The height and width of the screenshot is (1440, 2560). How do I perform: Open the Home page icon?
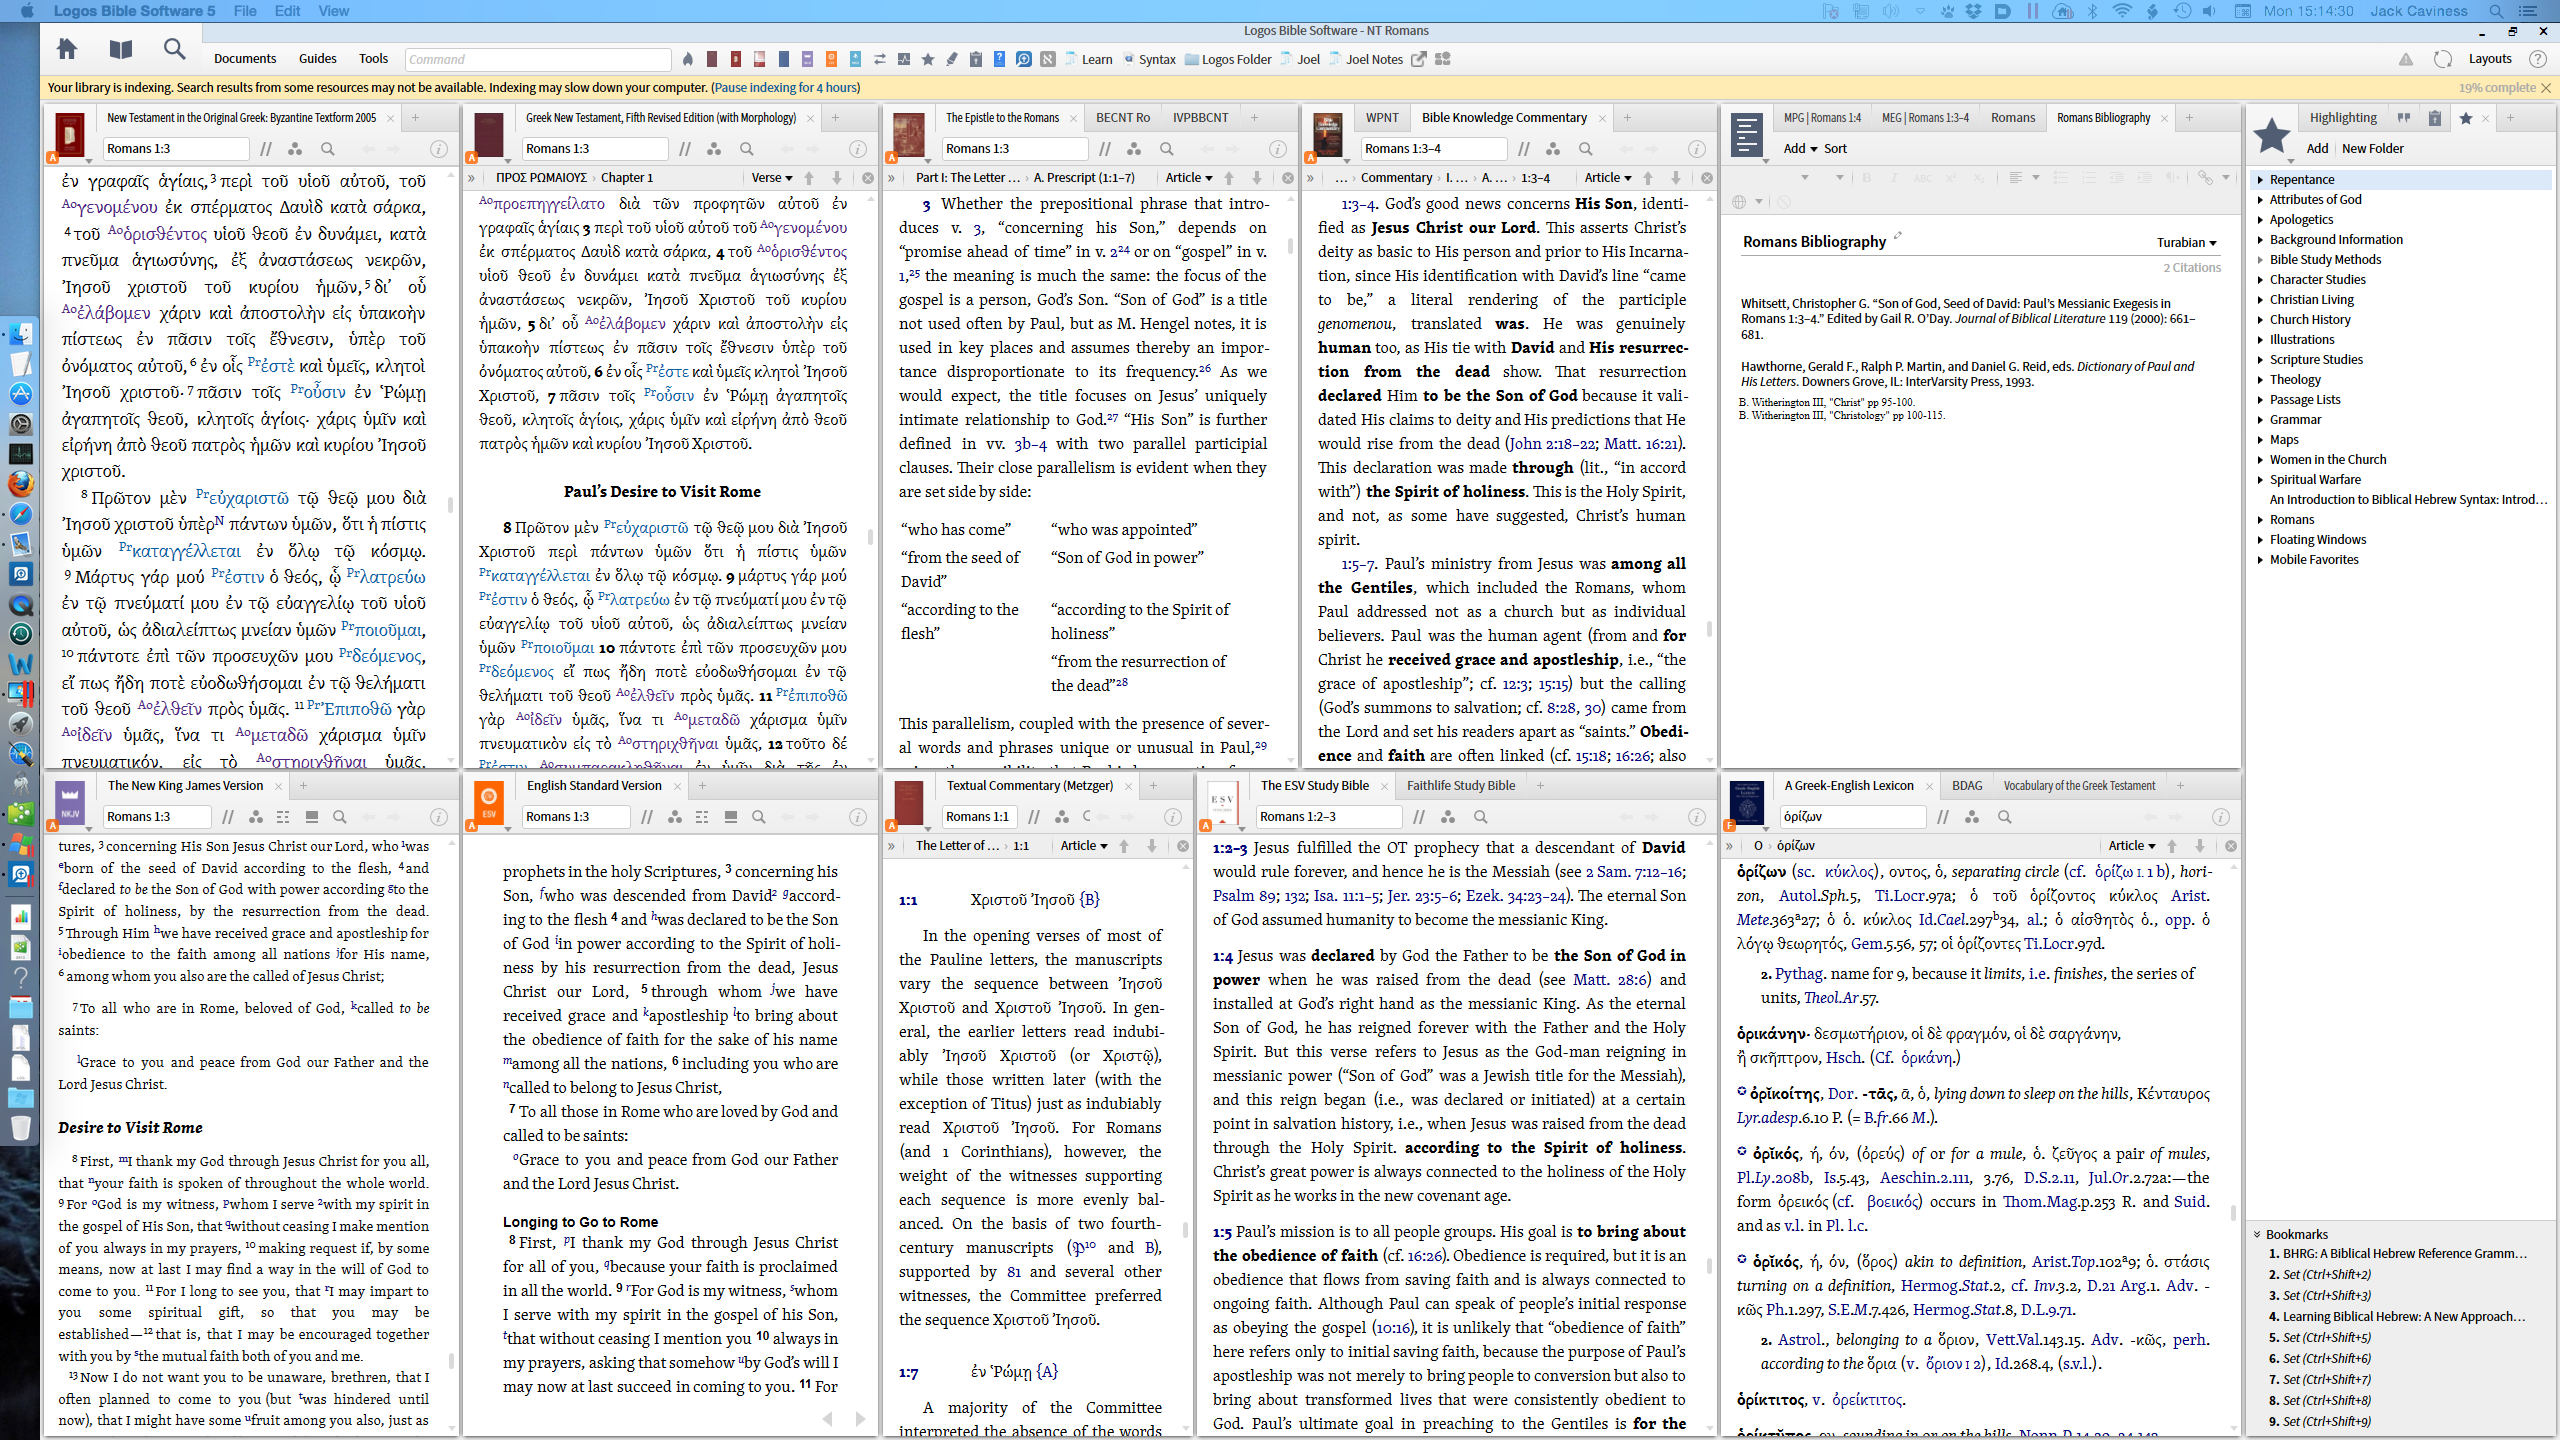pos(67,49)
